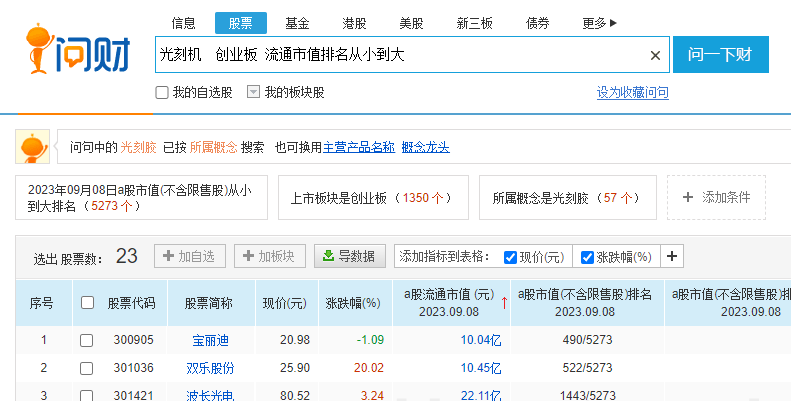Check the box for 300905 宝丽迪
This screenshot has width=791, height=401.
(86, 340)
